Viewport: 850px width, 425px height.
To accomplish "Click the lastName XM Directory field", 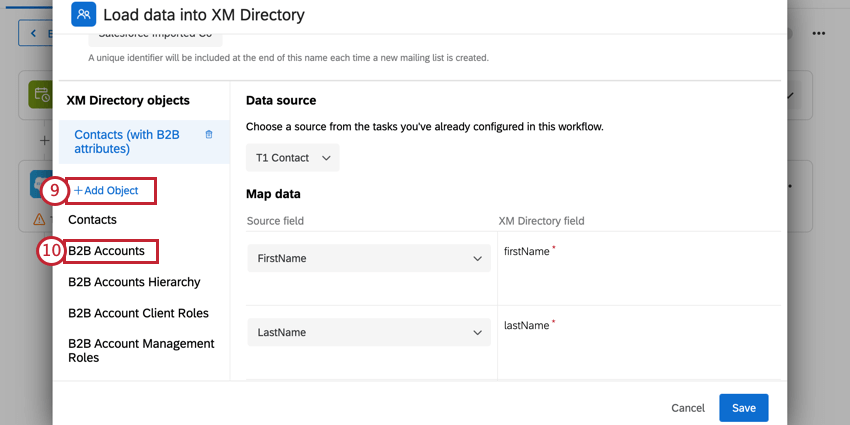I will click(527, 325).
